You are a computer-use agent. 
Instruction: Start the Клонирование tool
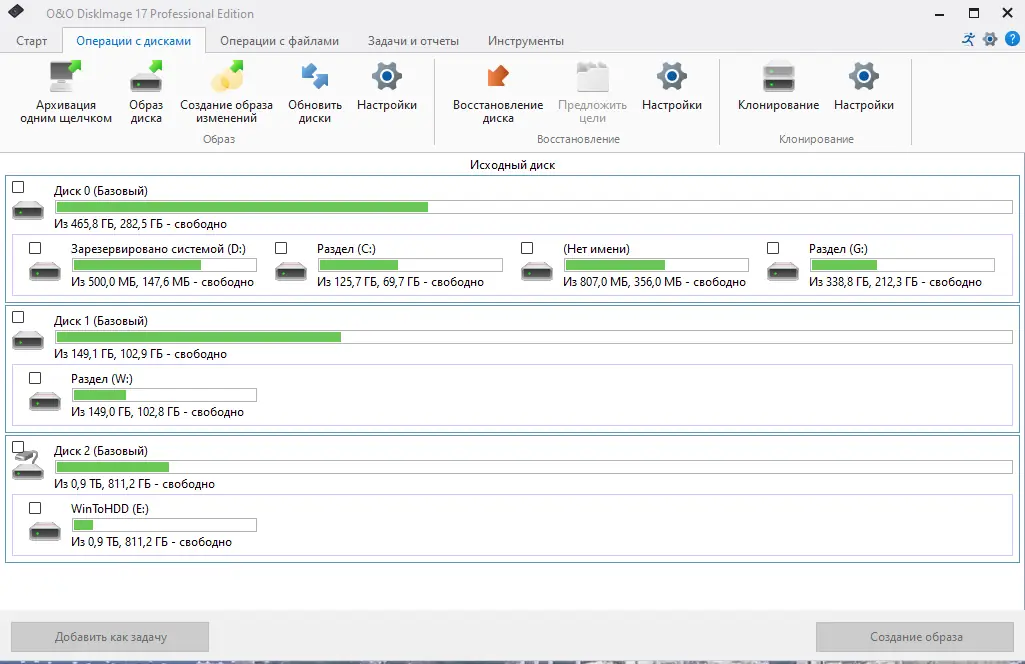(x=778, y=86)
